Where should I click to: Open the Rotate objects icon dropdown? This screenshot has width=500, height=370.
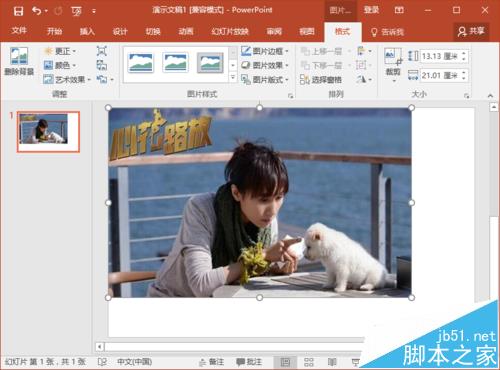click(364, 79)
